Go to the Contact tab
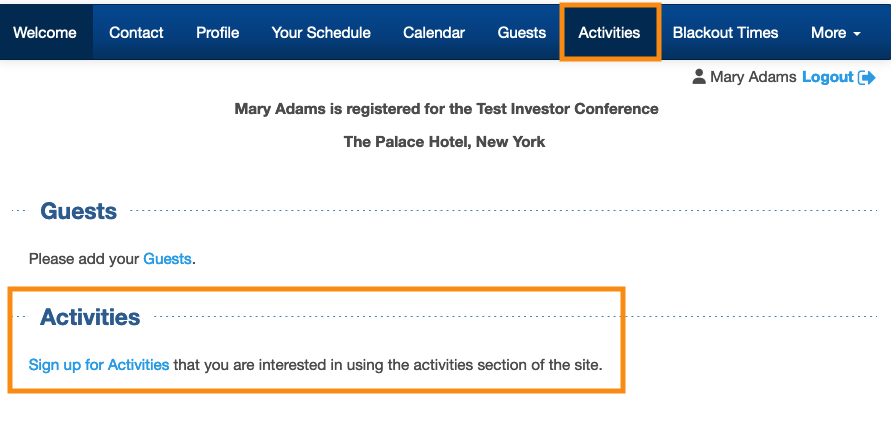Viewport: 891px width, 440px height. tap(136, 33)
